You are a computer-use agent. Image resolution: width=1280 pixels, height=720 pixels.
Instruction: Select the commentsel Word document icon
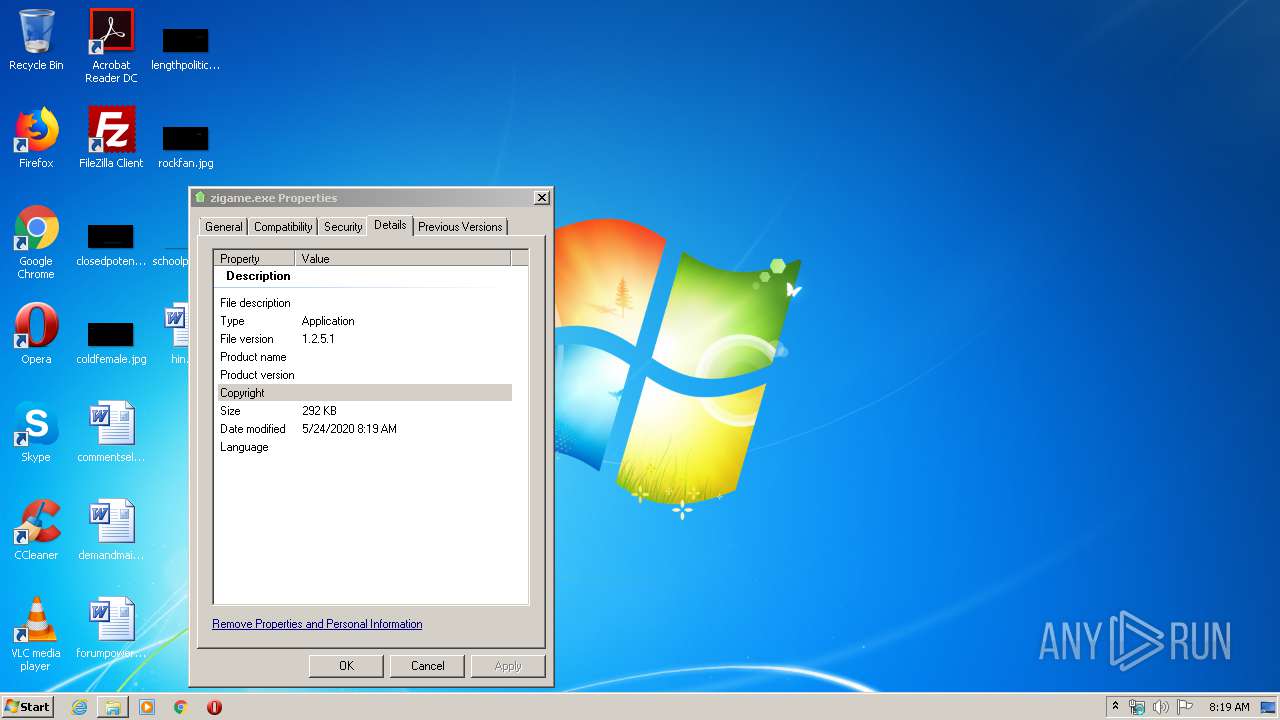111,432
